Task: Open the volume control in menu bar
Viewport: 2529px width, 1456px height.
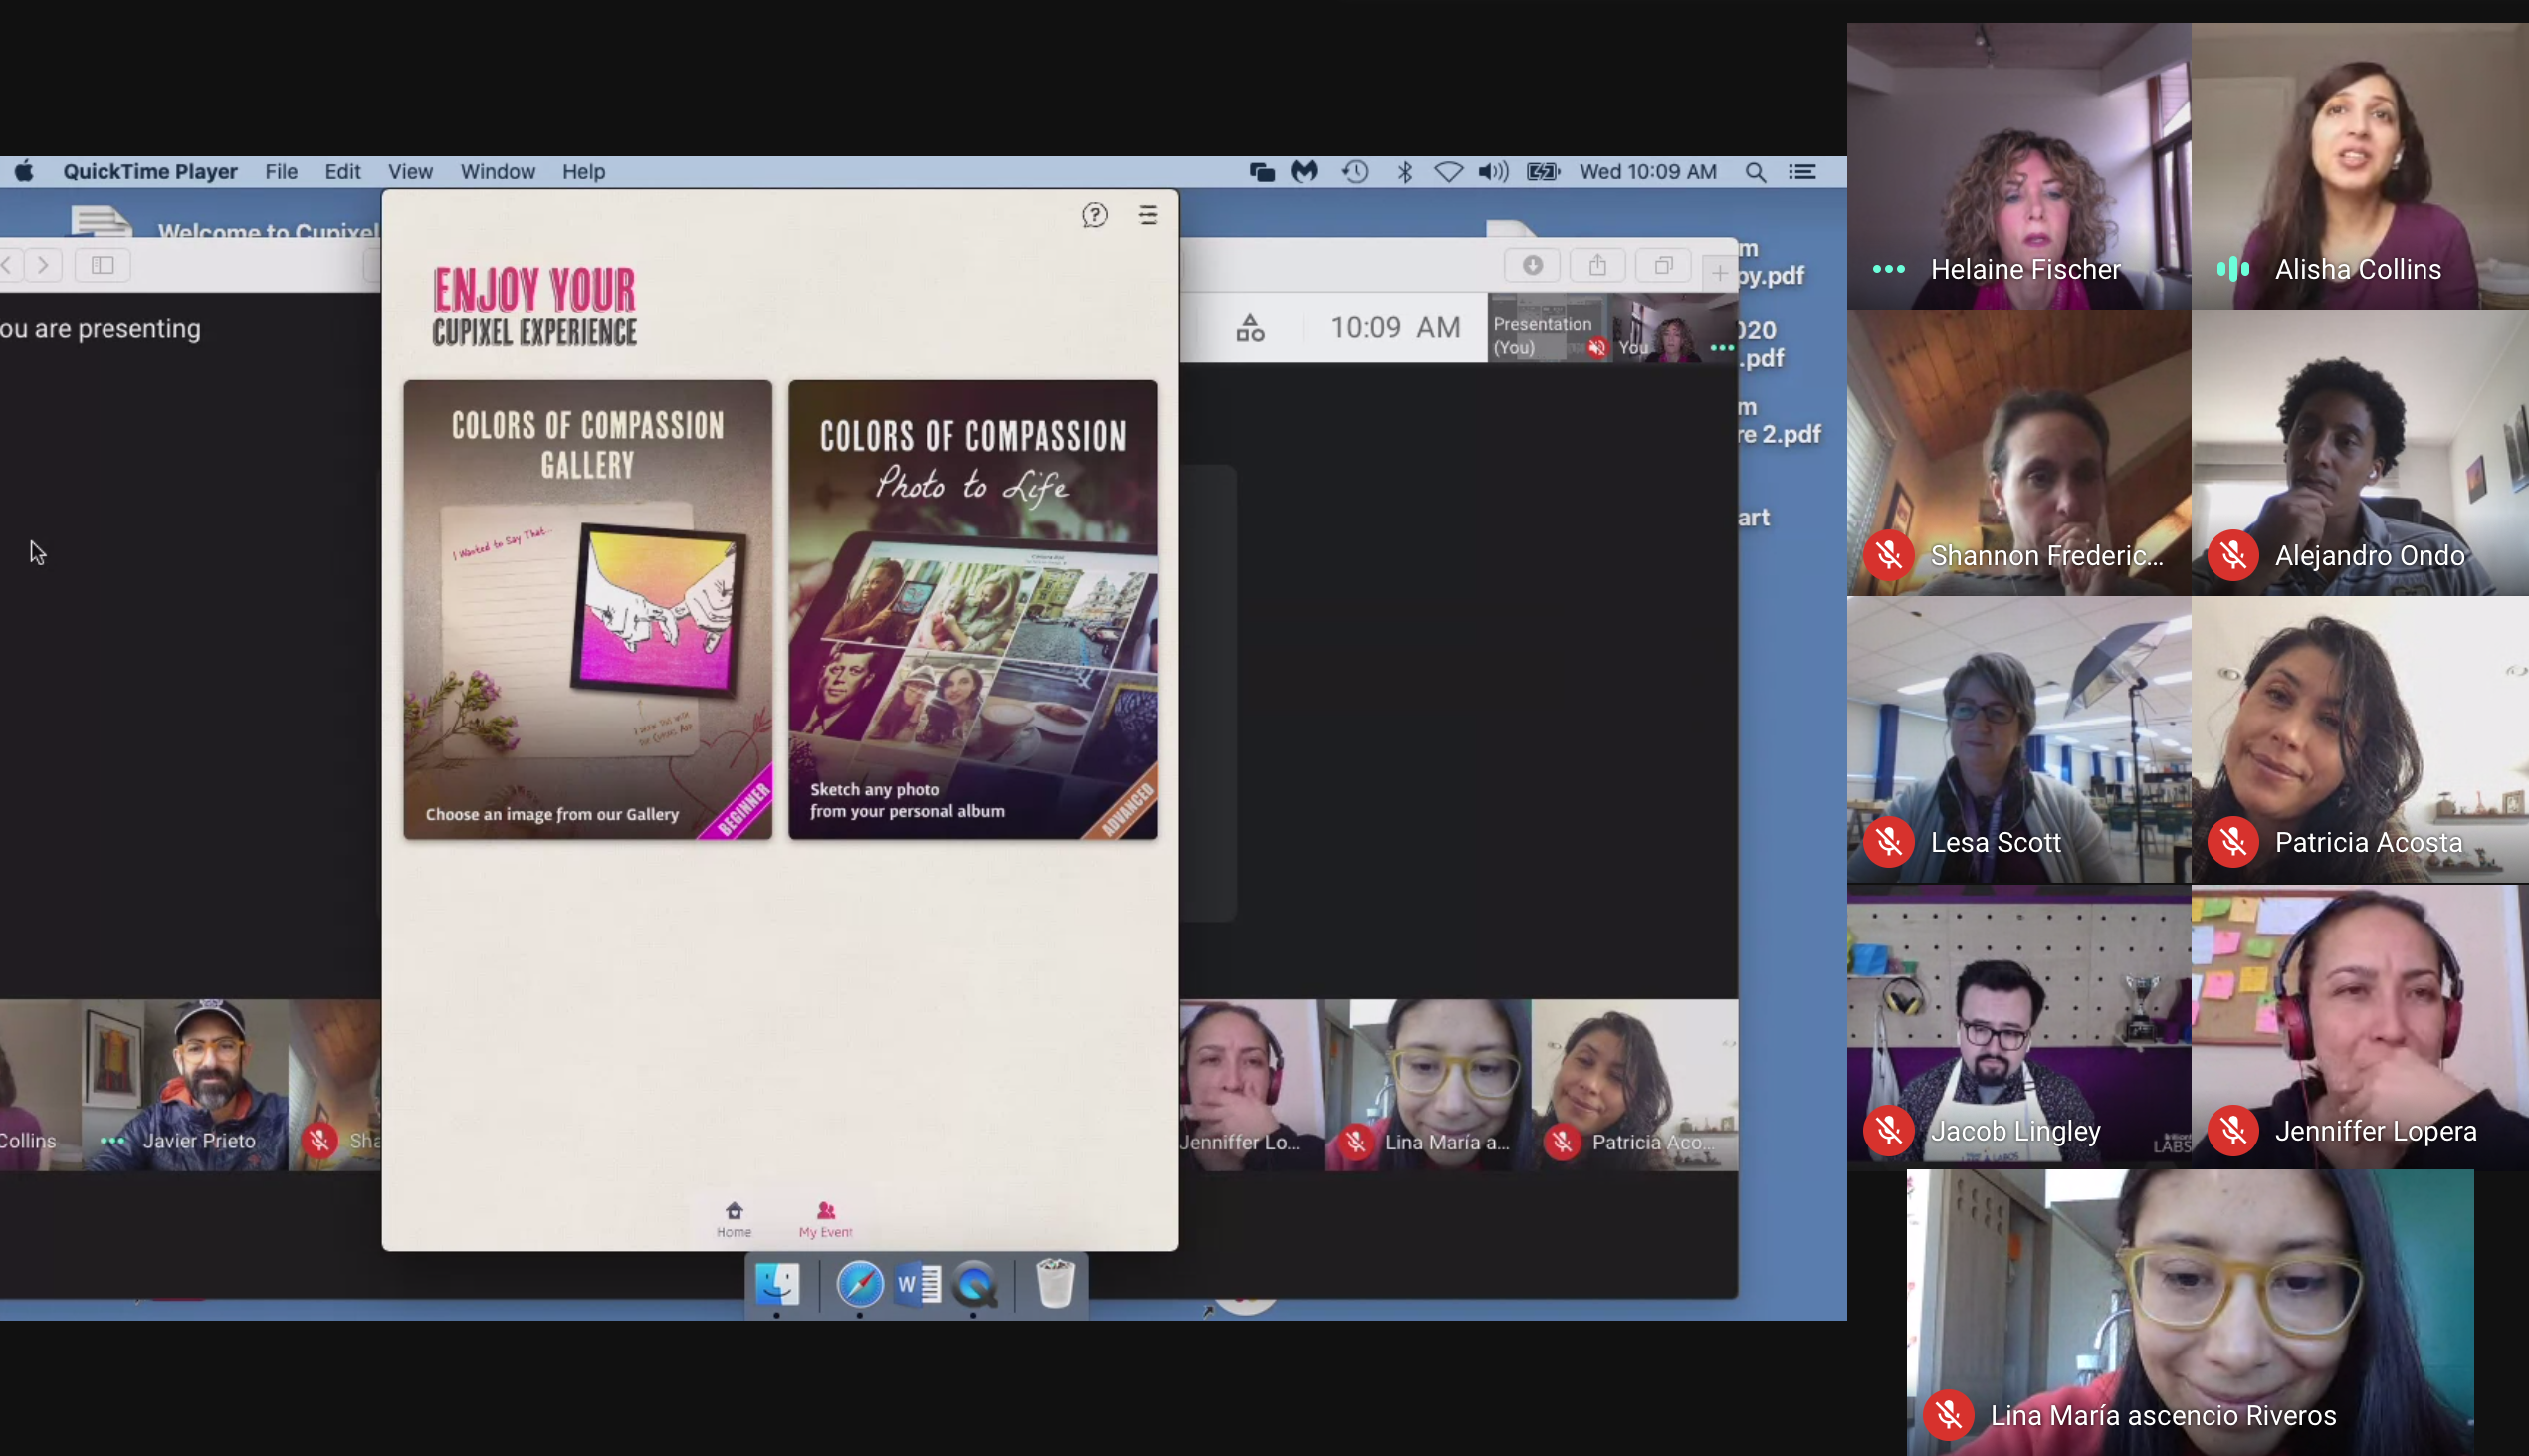Action: [x=1492, y=172]
